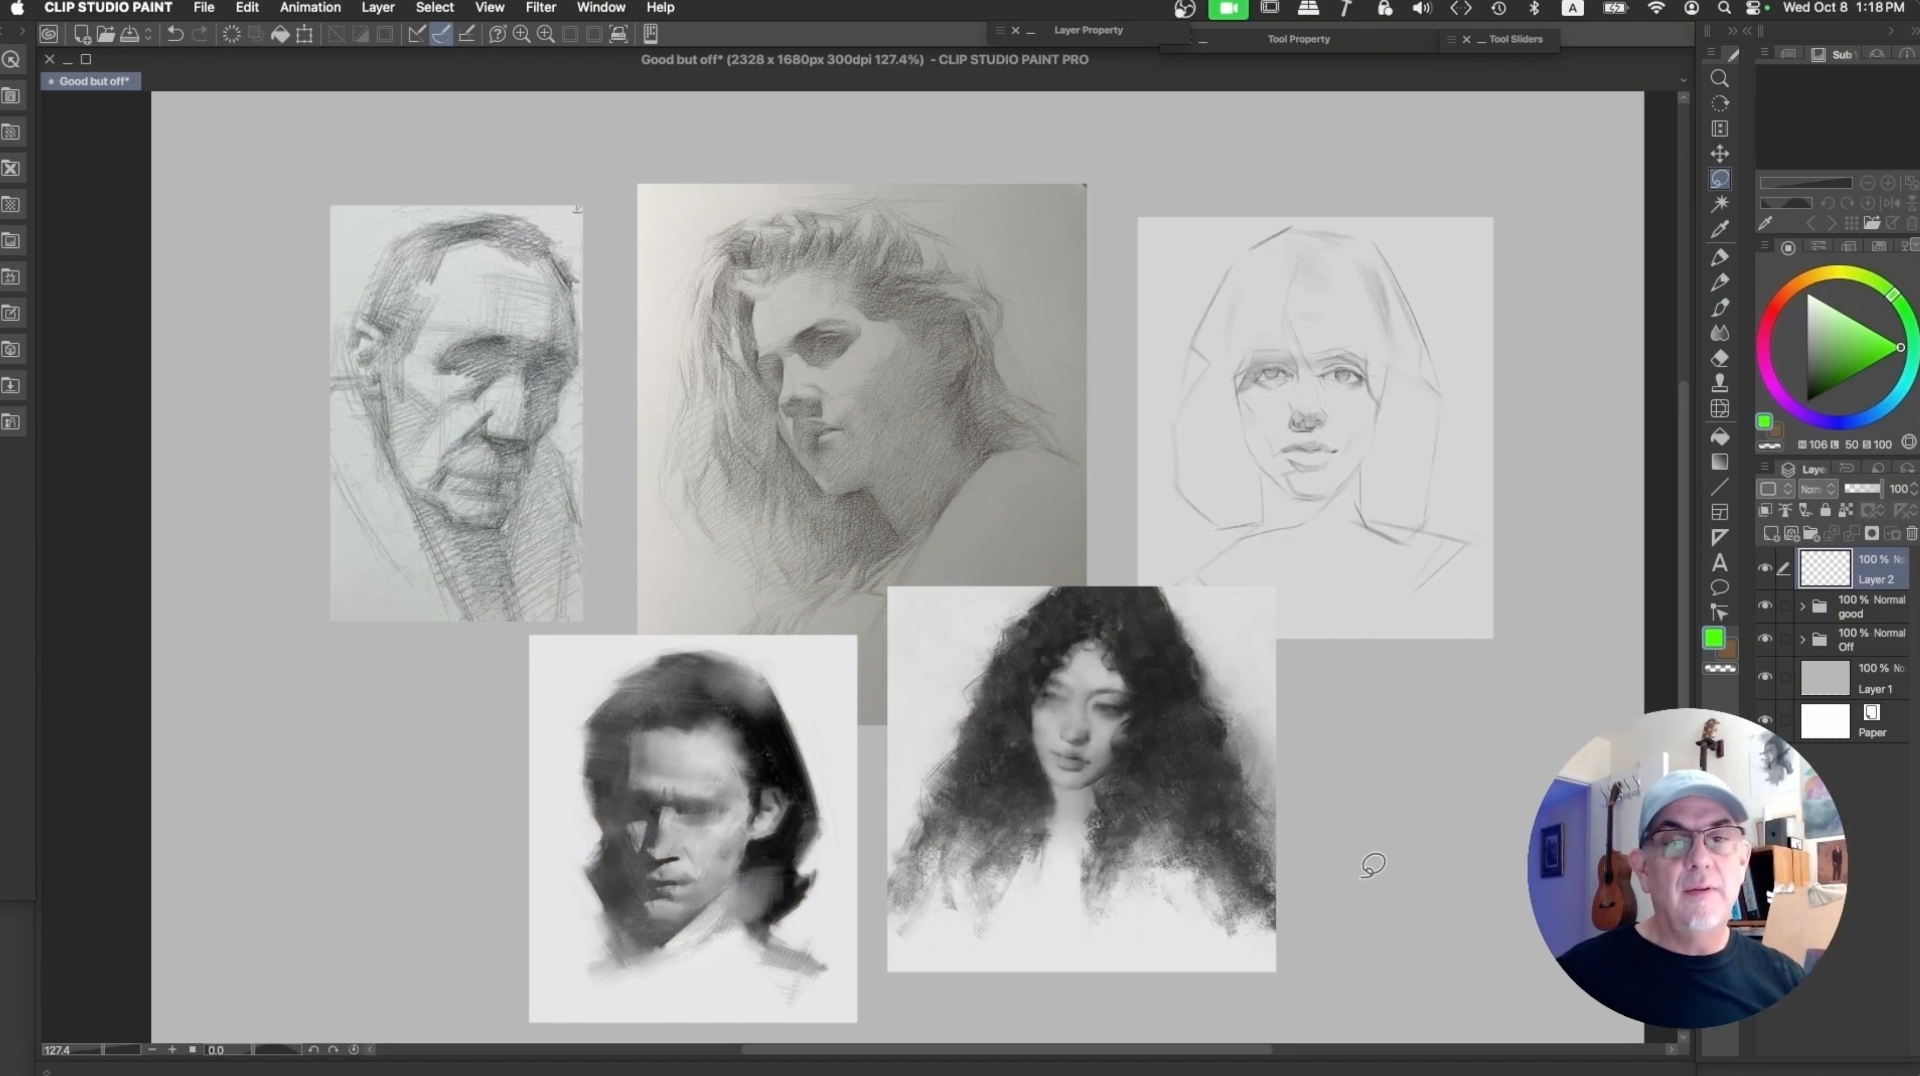Hide Layer 2 using its eye icon

click(x=1765, y=568)
